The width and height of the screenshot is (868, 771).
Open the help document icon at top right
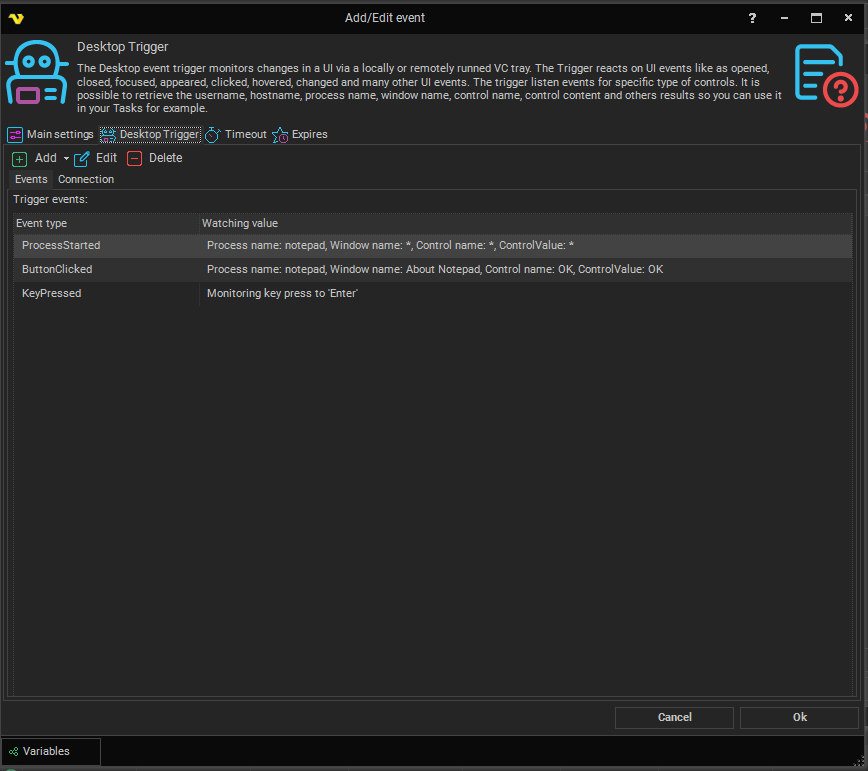825,75
